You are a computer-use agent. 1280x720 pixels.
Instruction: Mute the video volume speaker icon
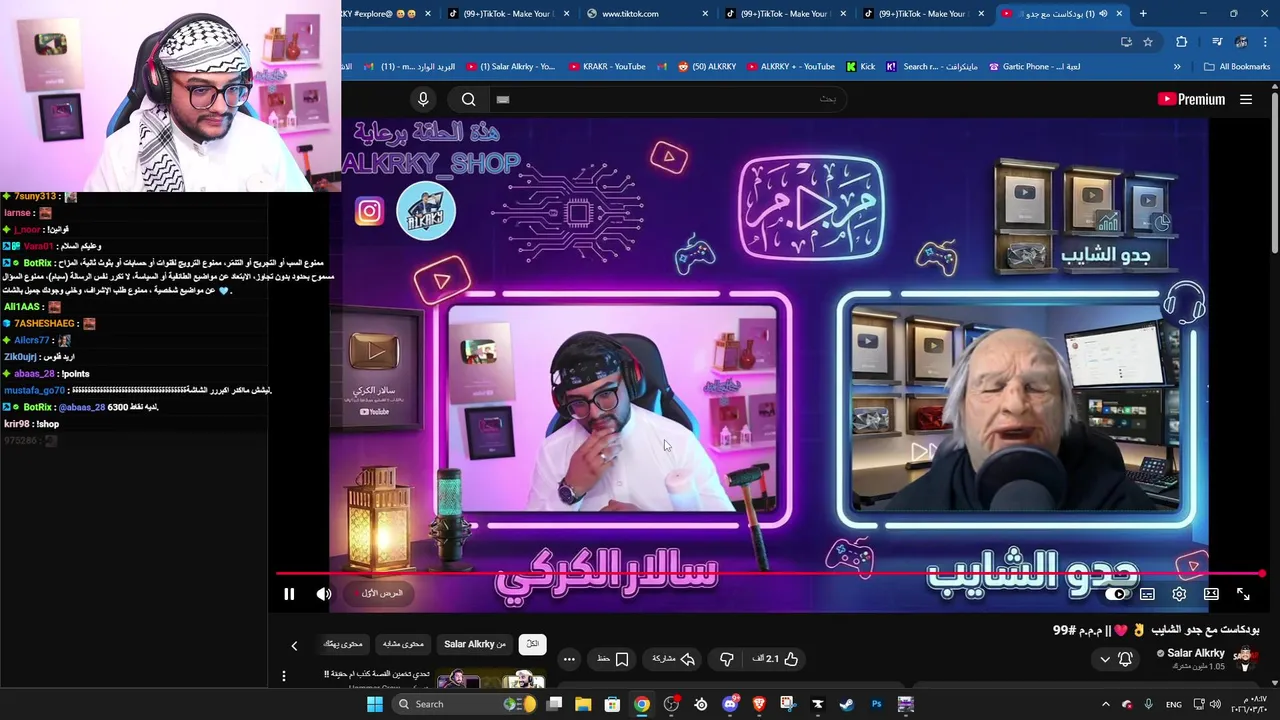tap(324, 594)
